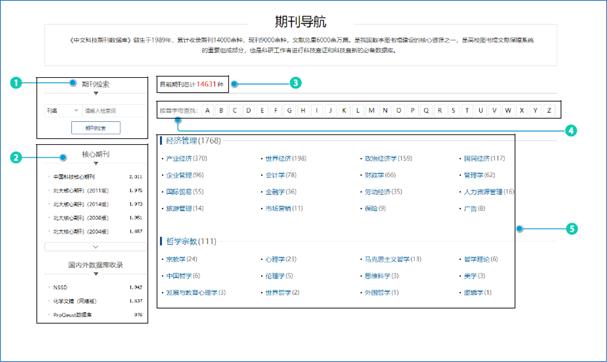The height and width of the screenshot is (362, 607).
Task: Open the 金融学 (36) subject link
Action: [x=281, y=192]
